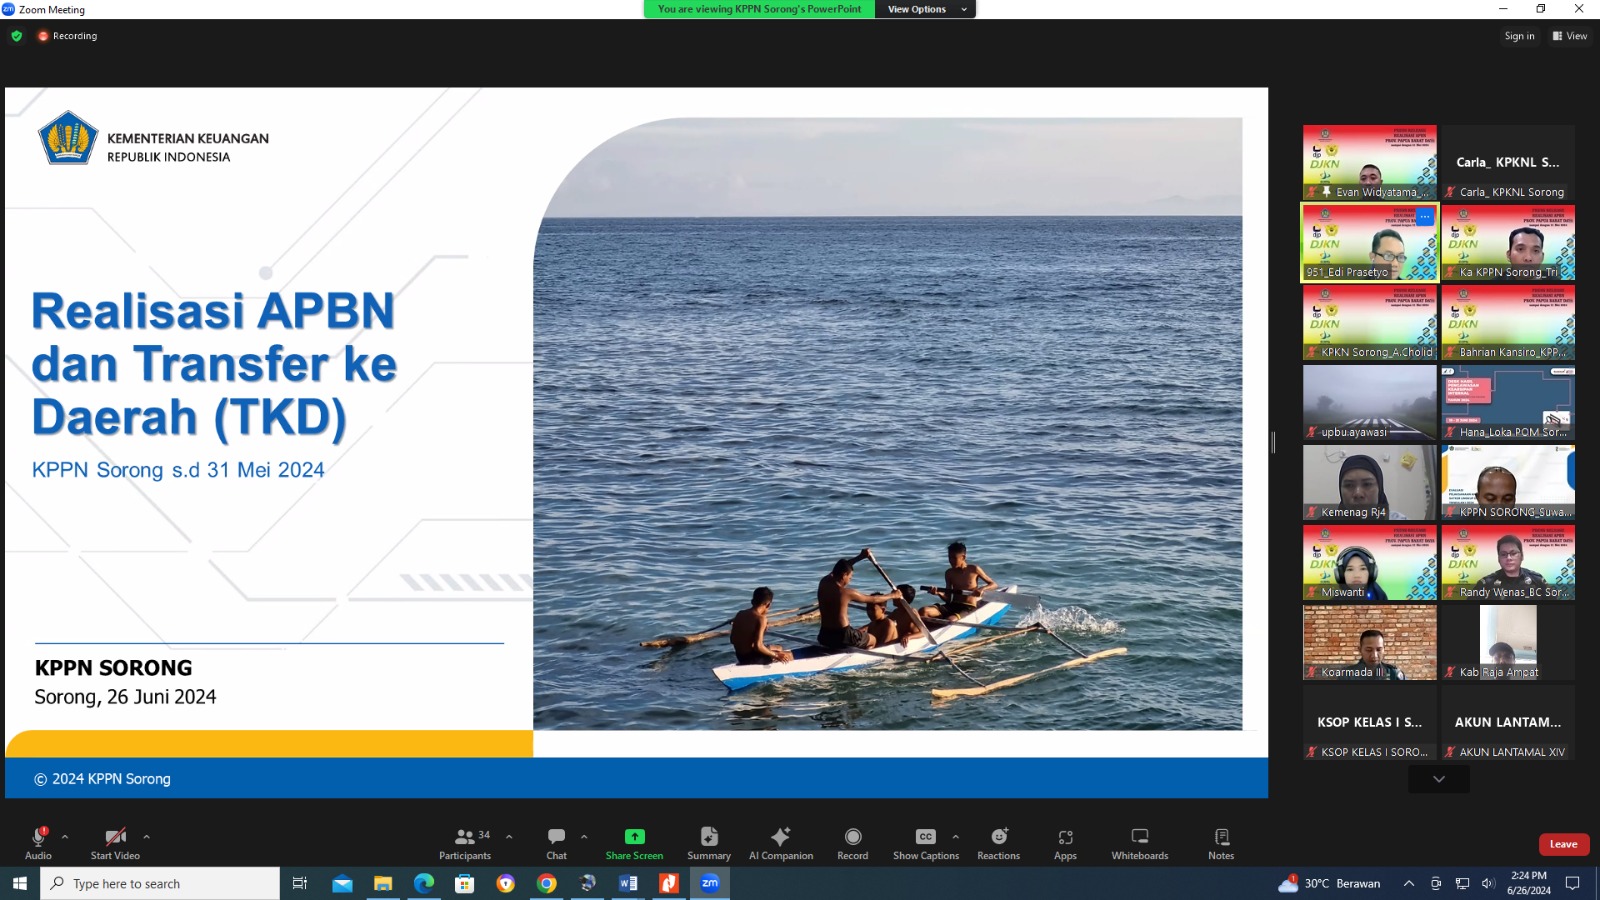Open the Chat panel icon

[556, 838]
